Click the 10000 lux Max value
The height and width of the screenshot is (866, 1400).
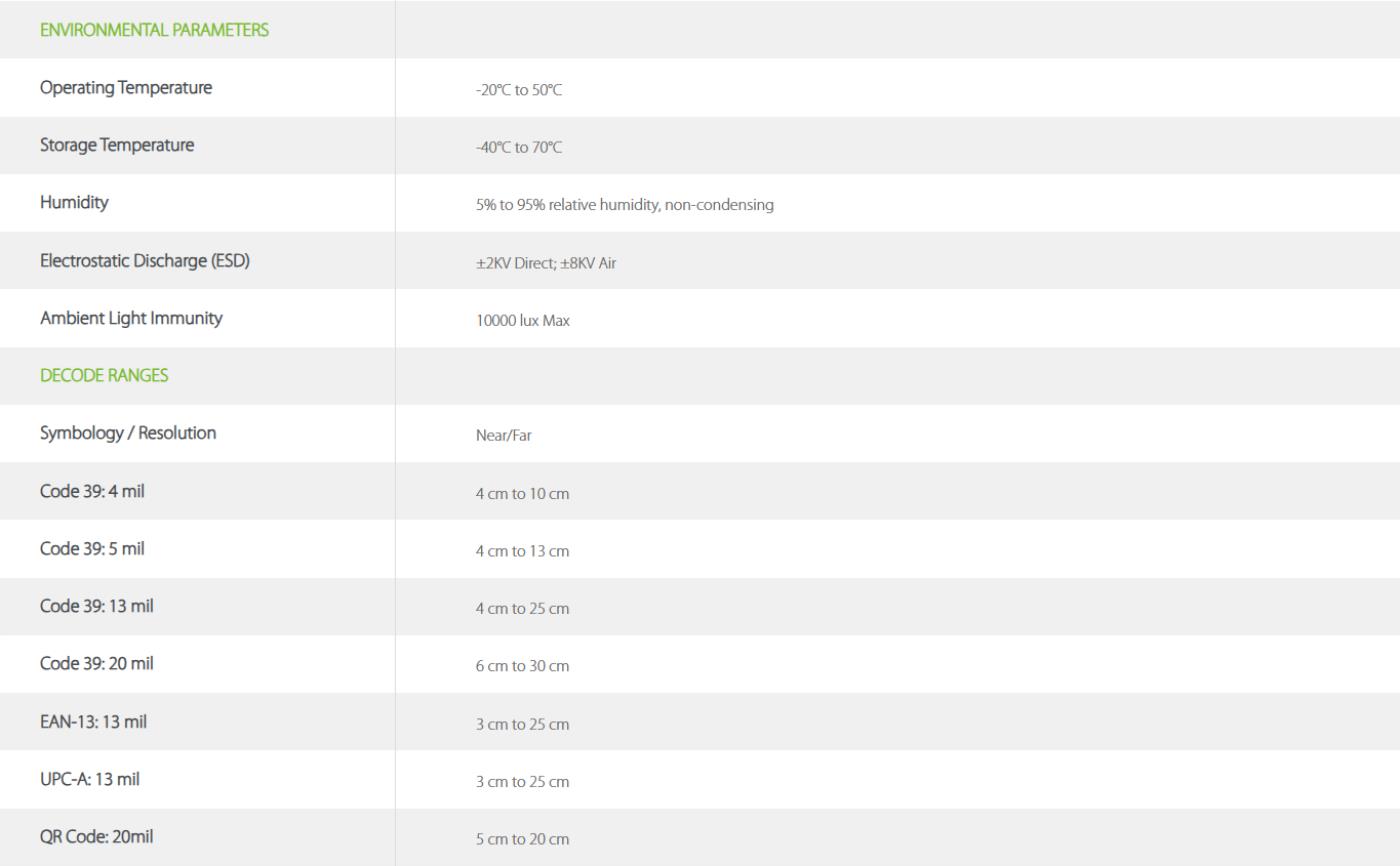click(523, 321)
